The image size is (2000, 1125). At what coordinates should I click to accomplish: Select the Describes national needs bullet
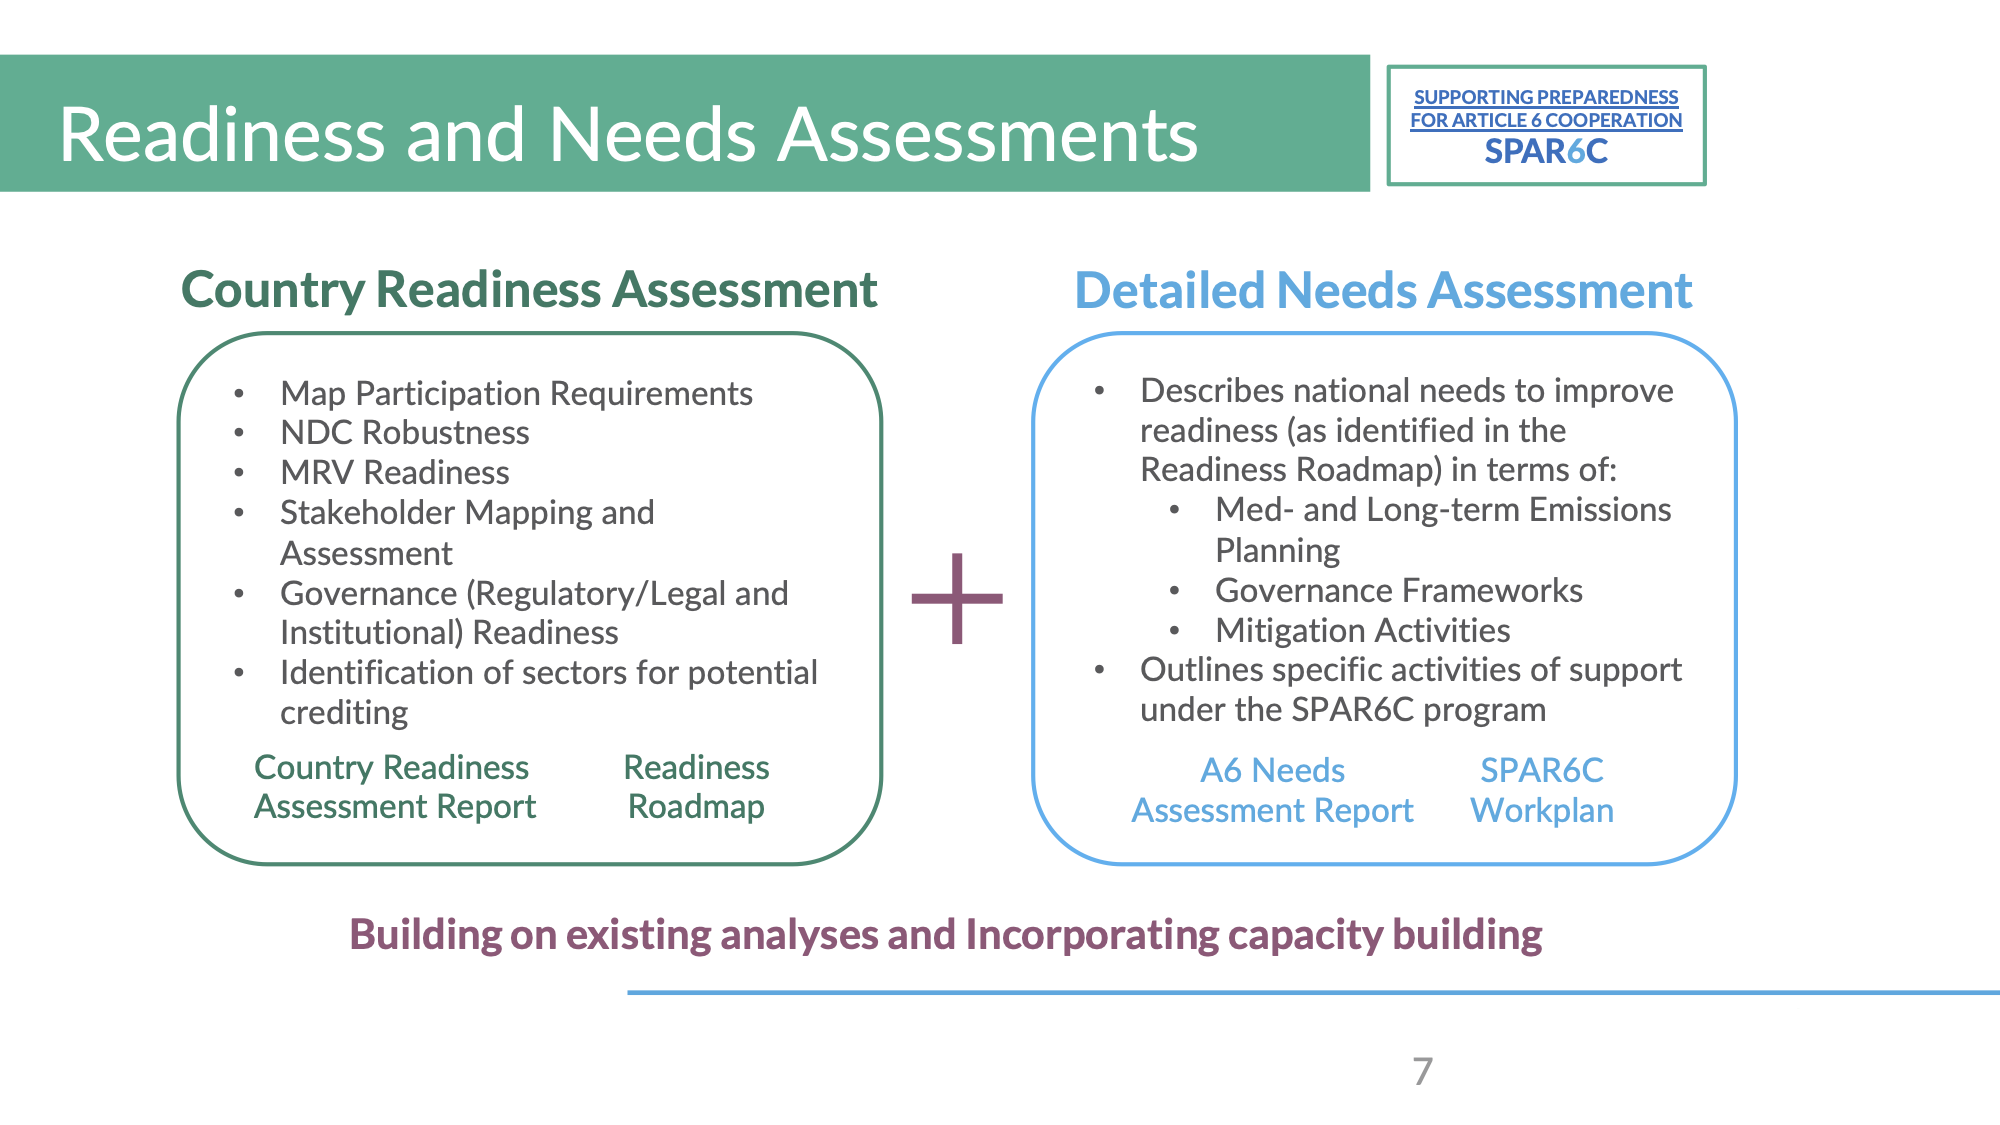1407,430
